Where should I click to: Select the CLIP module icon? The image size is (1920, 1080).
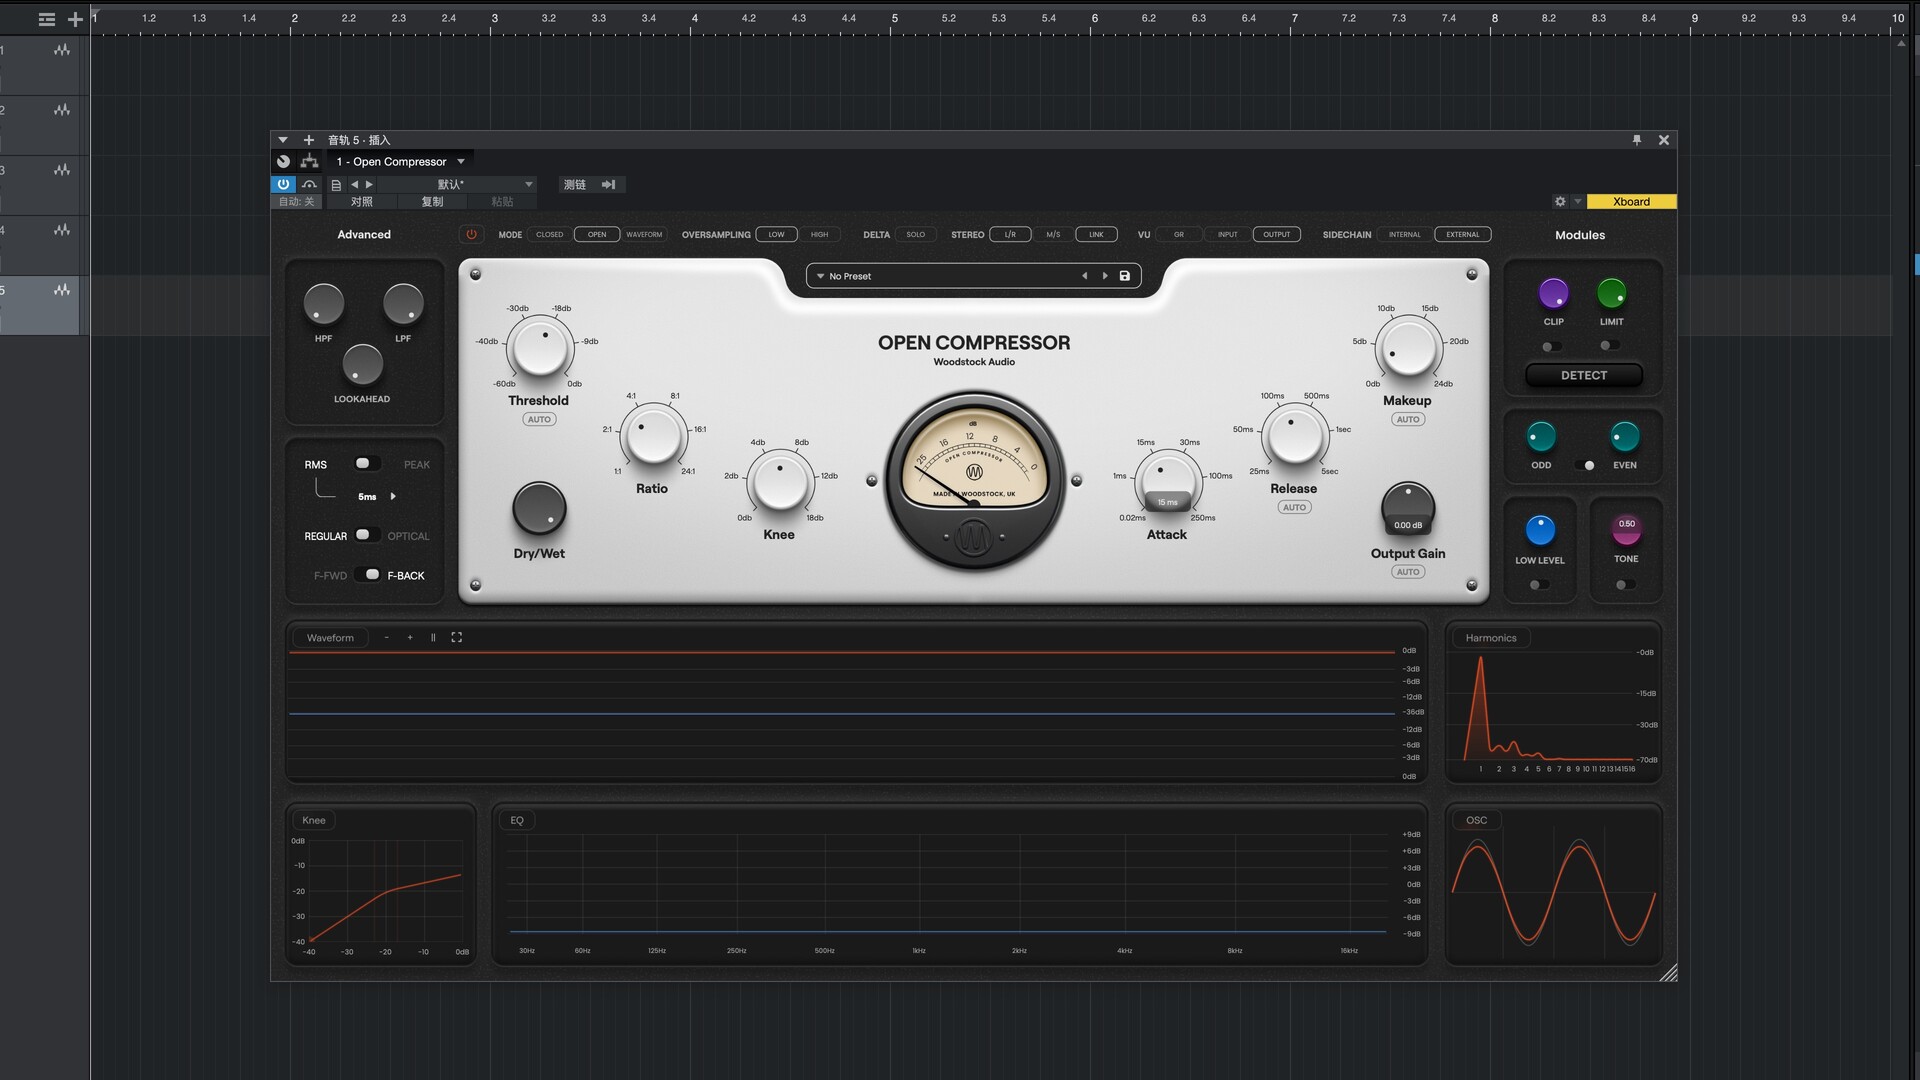(1553, 294)
